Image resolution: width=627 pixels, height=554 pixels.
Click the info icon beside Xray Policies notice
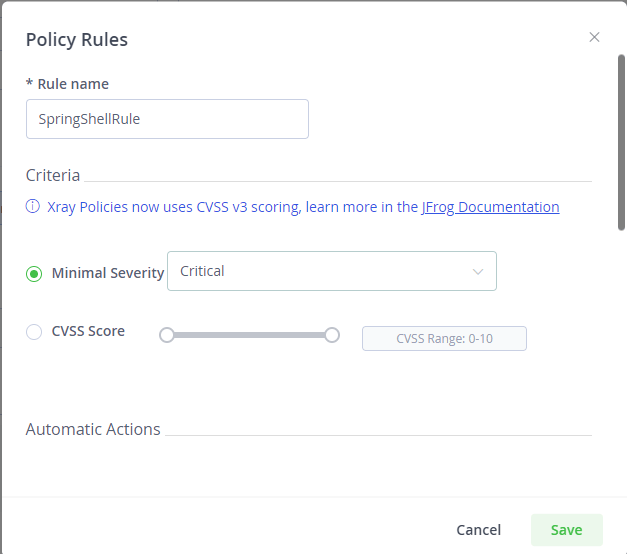tap(33, 207)
